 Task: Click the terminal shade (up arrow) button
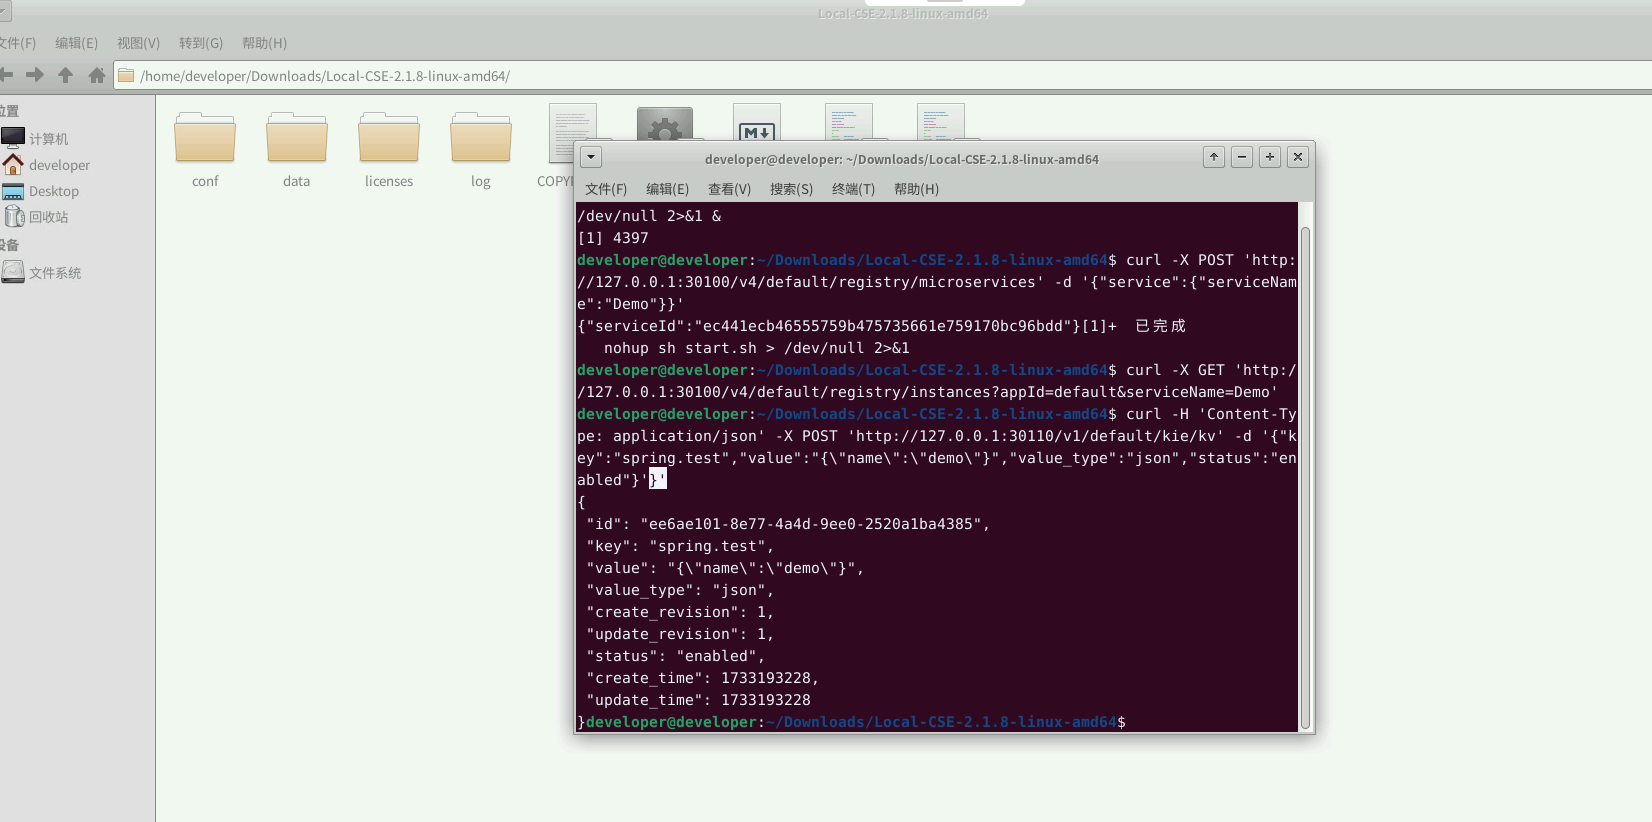coord(1214,157)
